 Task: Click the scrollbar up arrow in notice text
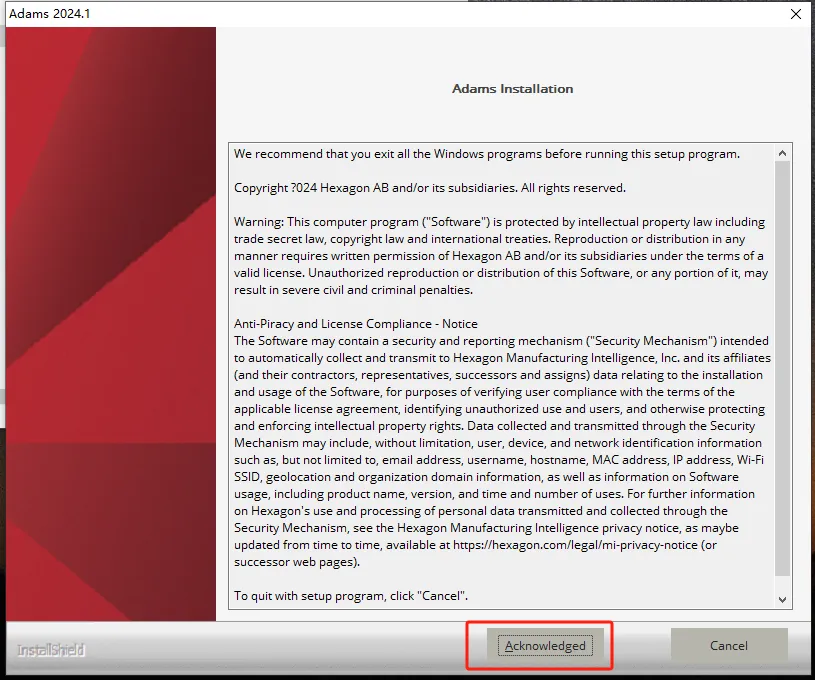click(x=782, y=153)
